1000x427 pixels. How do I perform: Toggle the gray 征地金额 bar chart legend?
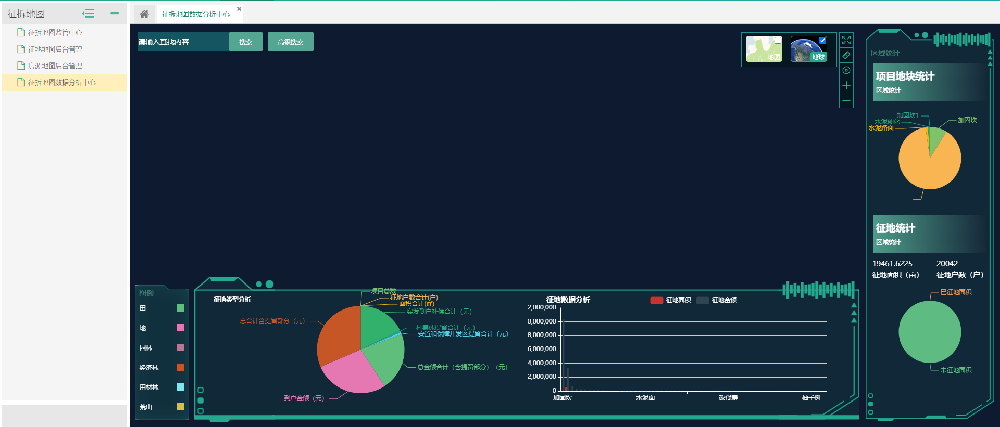(717, 300)
